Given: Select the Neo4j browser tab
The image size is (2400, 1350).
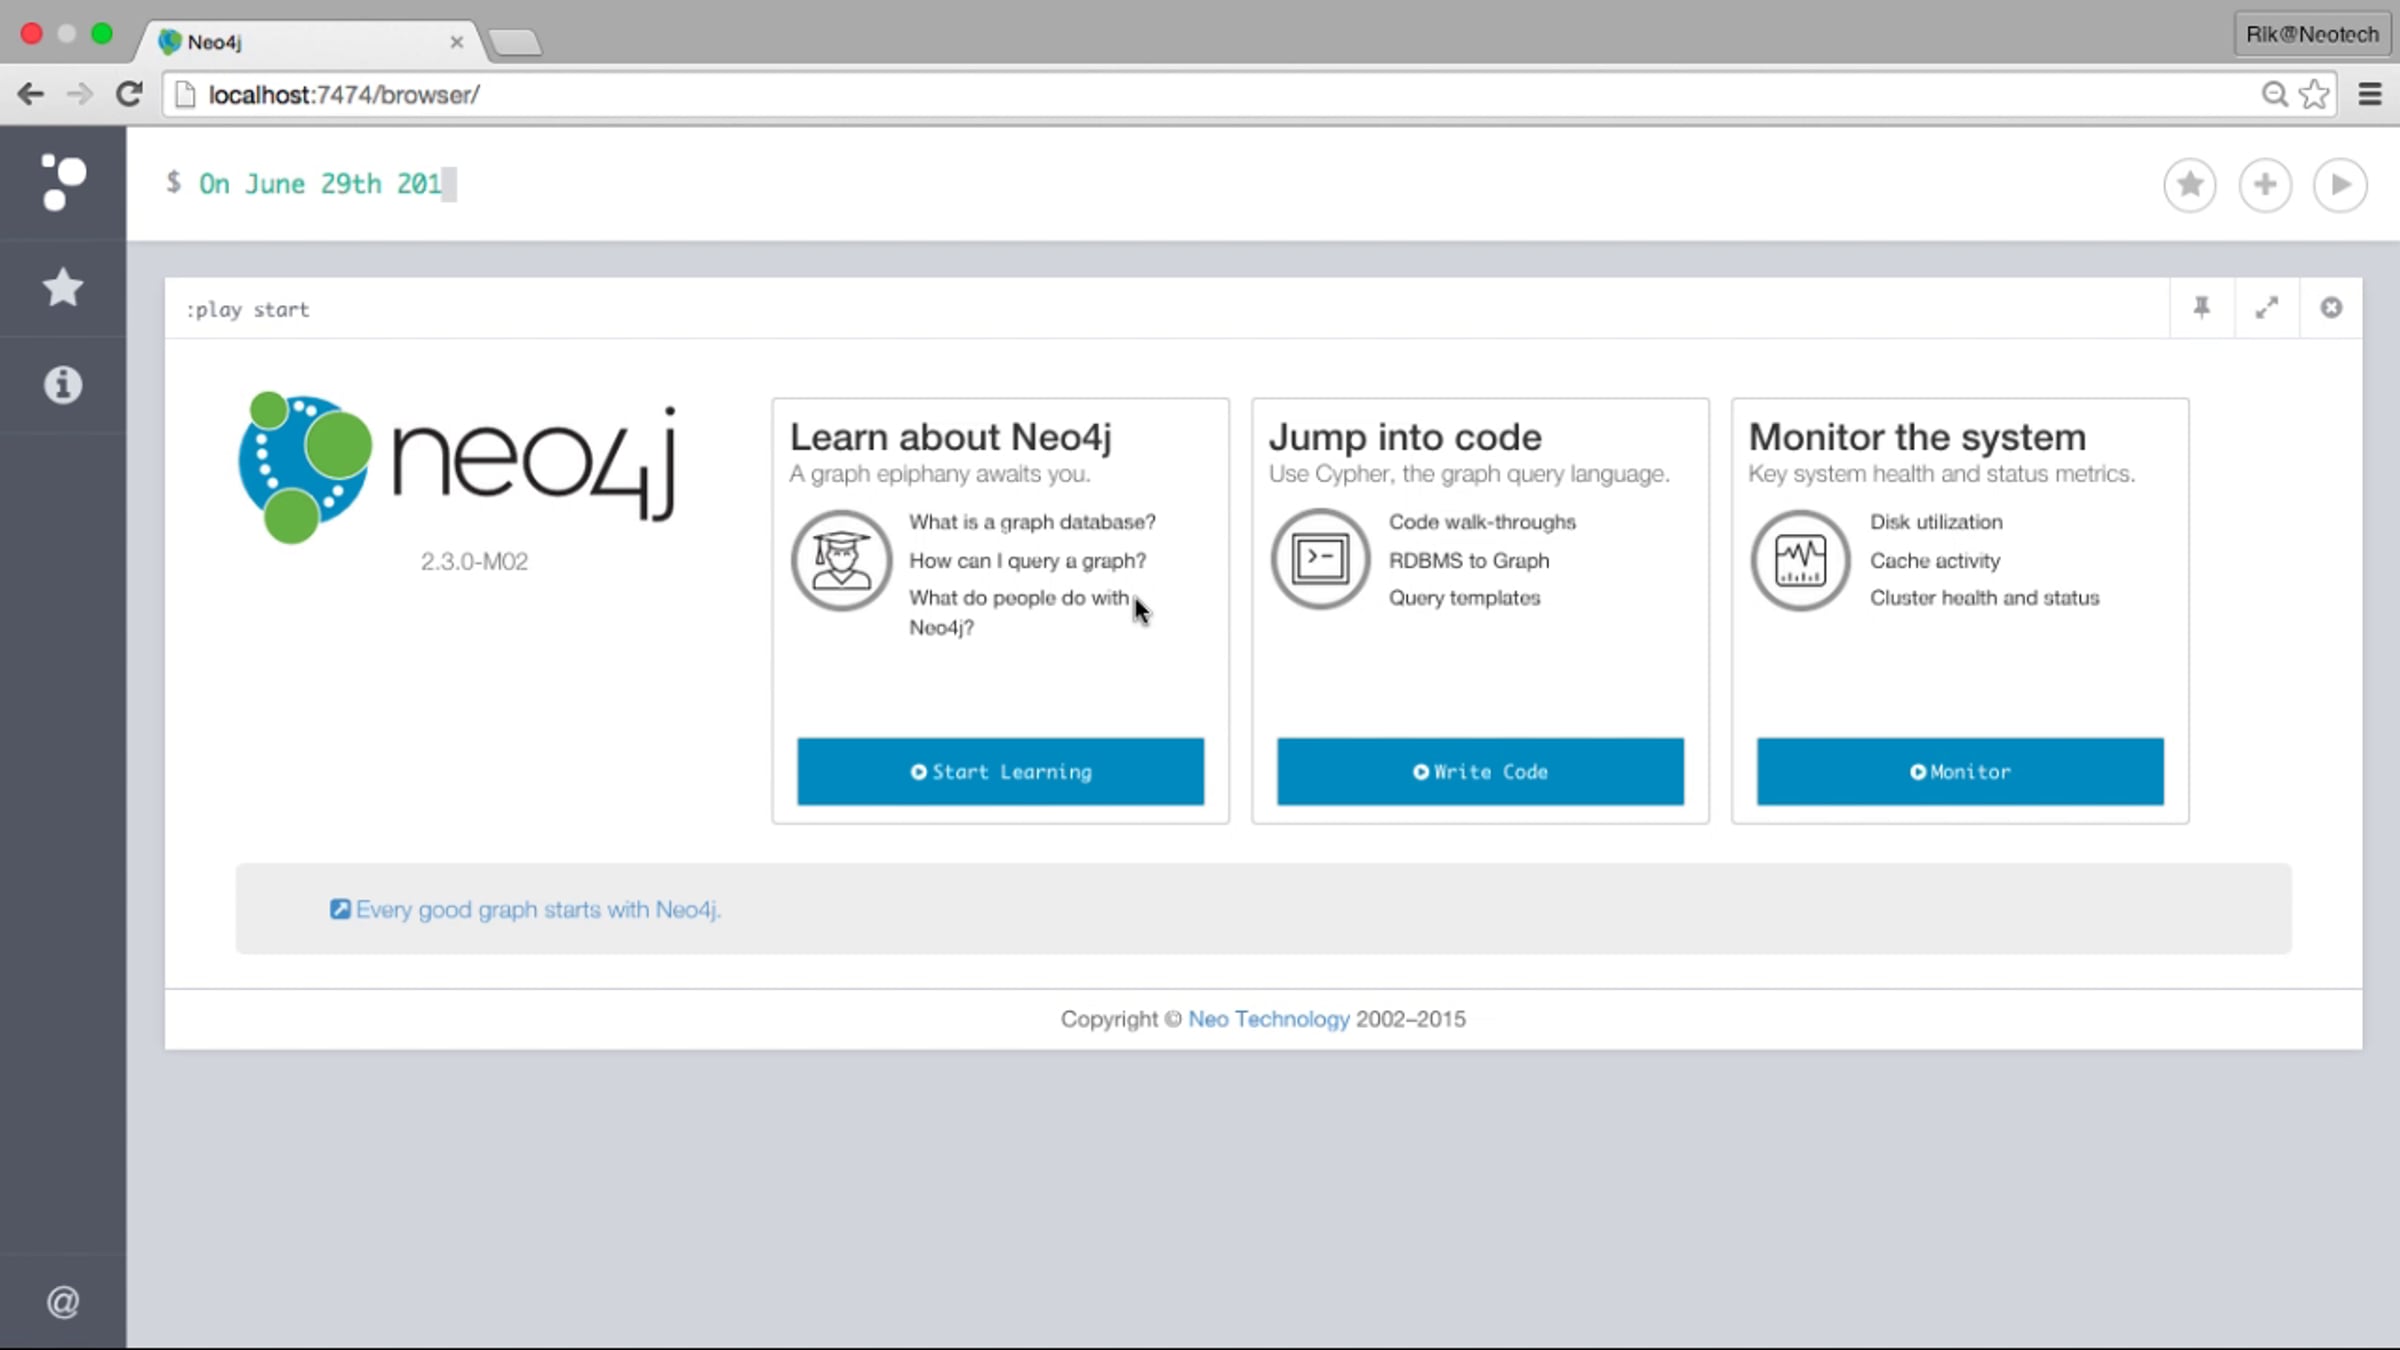Looking at the screenshot, I should (300, 42).
